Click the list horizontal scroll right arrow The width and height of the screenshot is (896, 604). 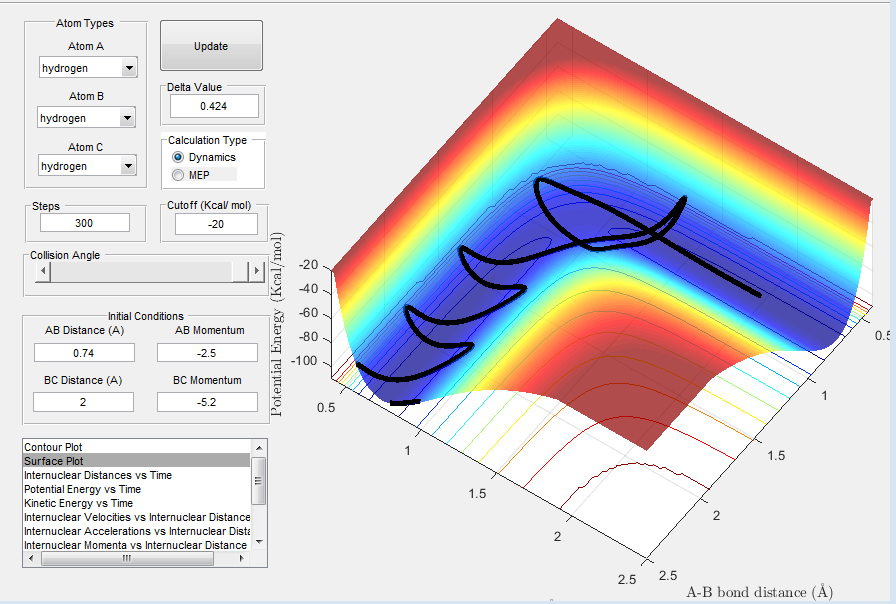(242, 558)
